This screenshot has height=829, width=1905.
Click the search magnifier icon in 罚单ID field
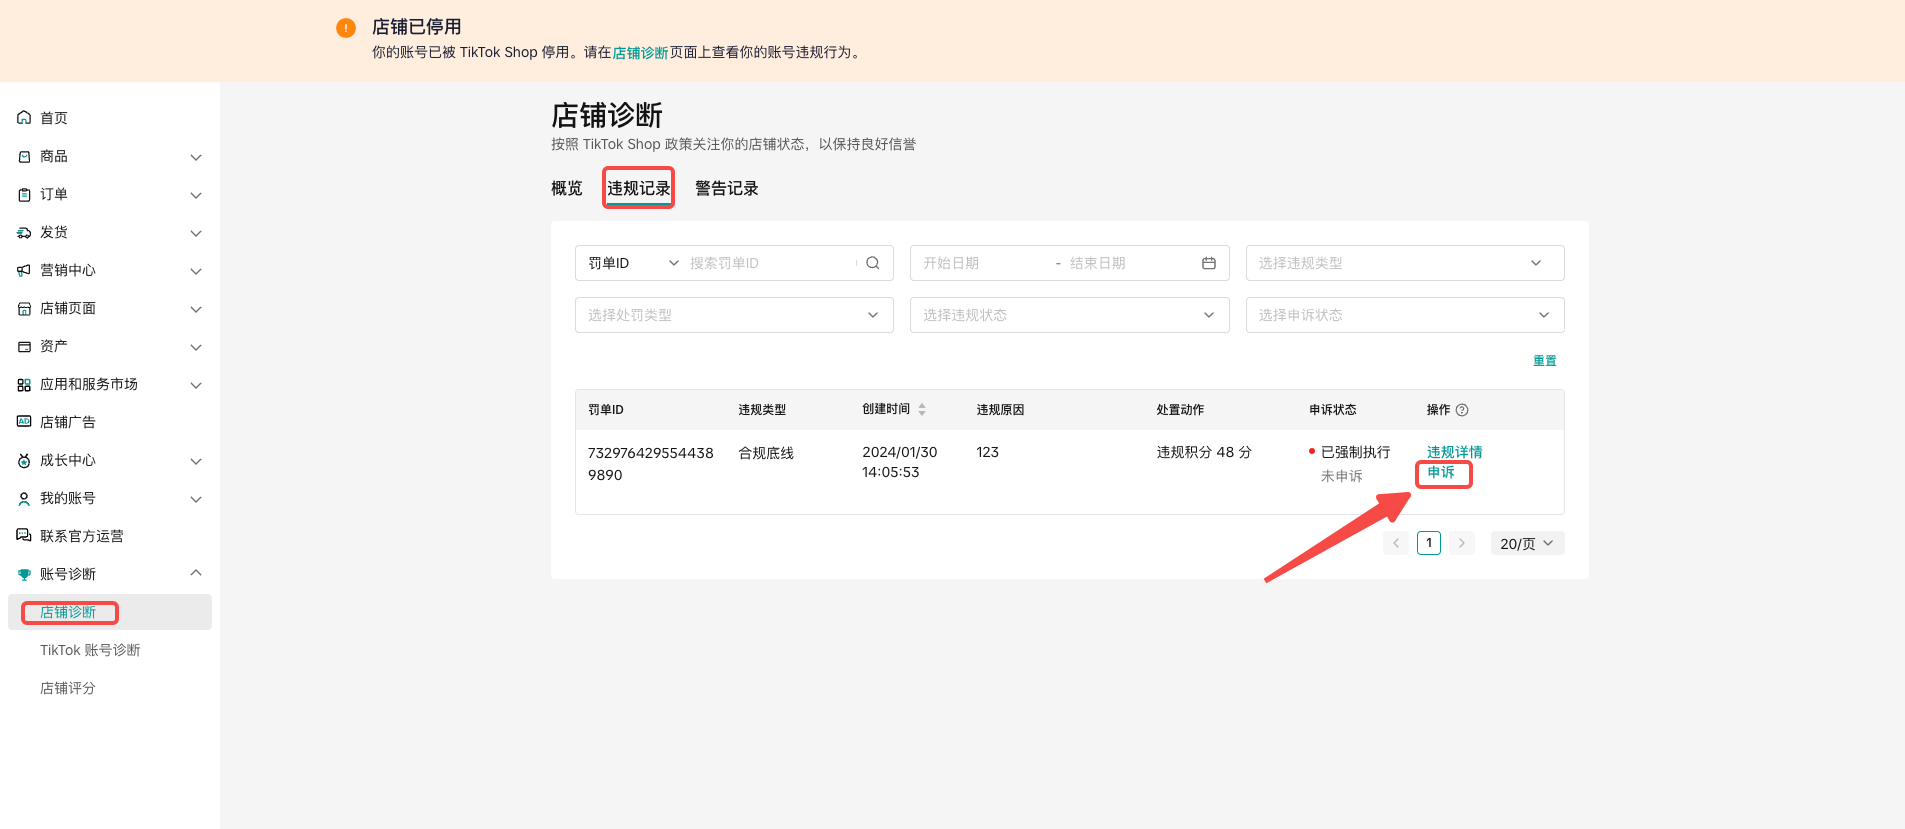(x=872, y=263)
